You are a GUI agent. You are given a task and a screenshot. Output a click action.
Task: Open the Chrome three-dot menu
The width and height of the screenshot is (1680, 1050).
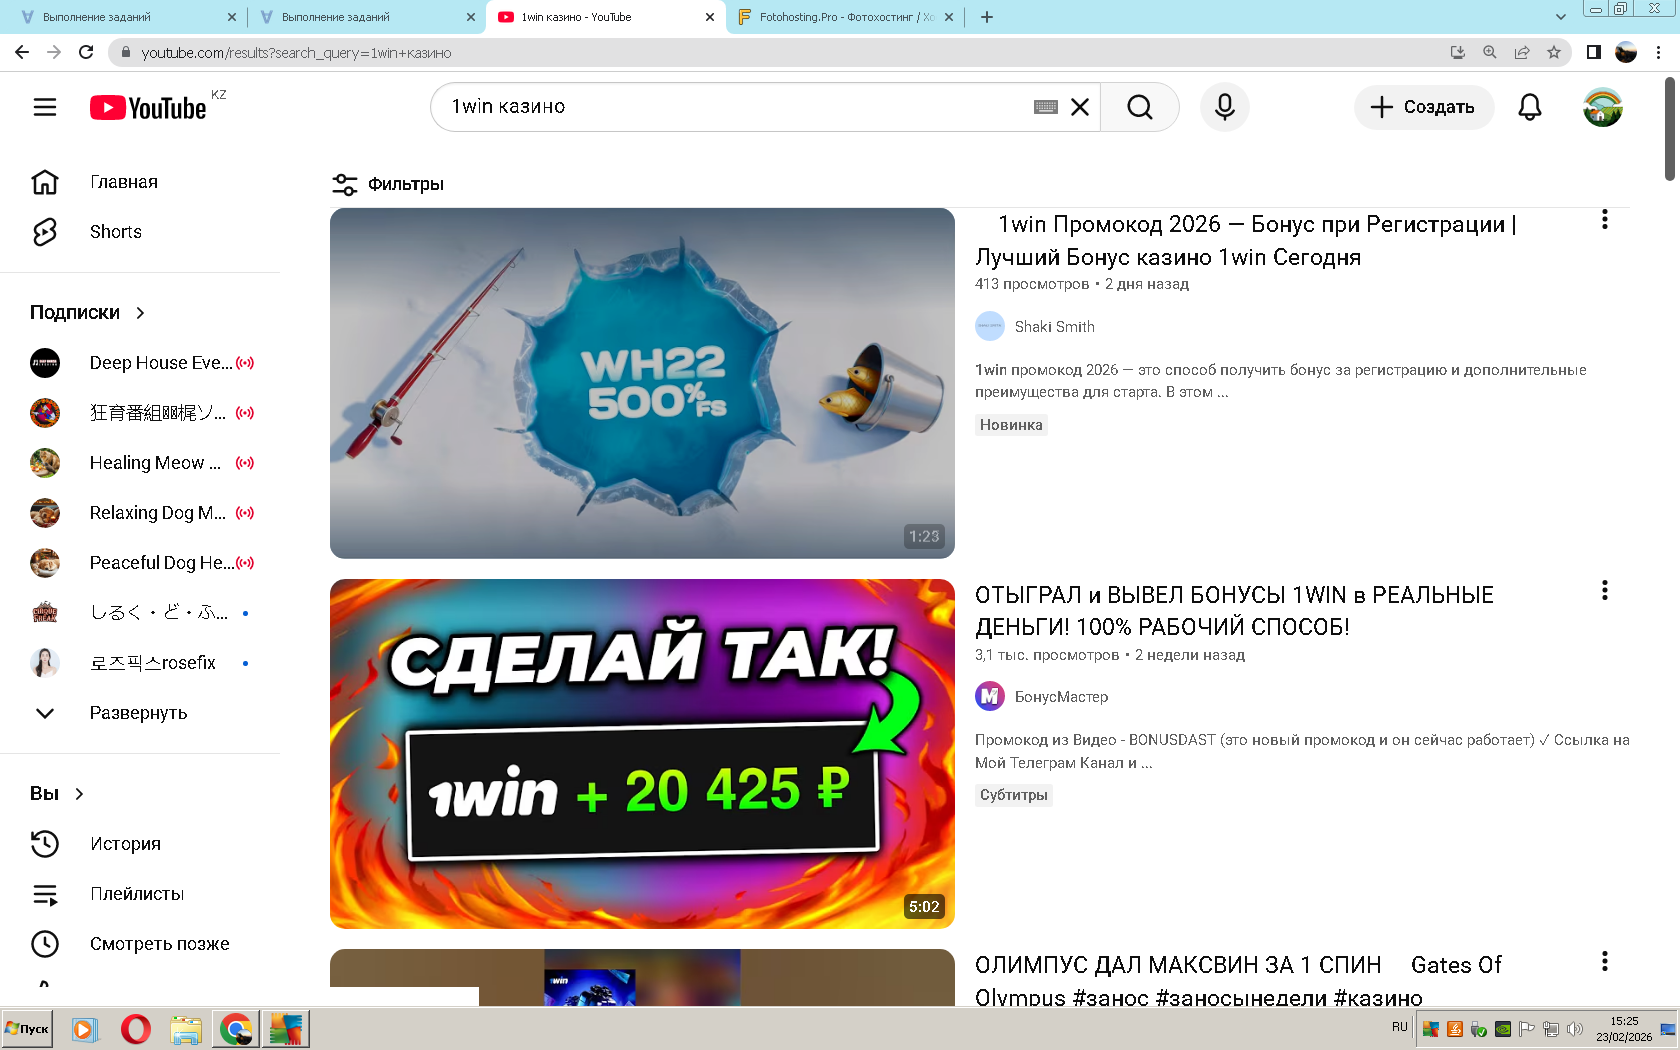(1659, 53)
